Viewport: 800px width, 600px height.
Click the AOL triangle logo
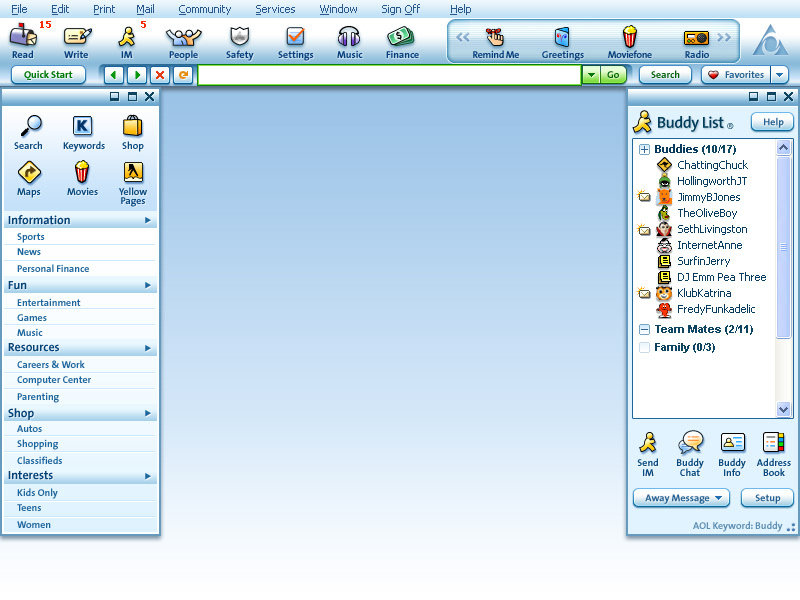click(x=770, y=41)
